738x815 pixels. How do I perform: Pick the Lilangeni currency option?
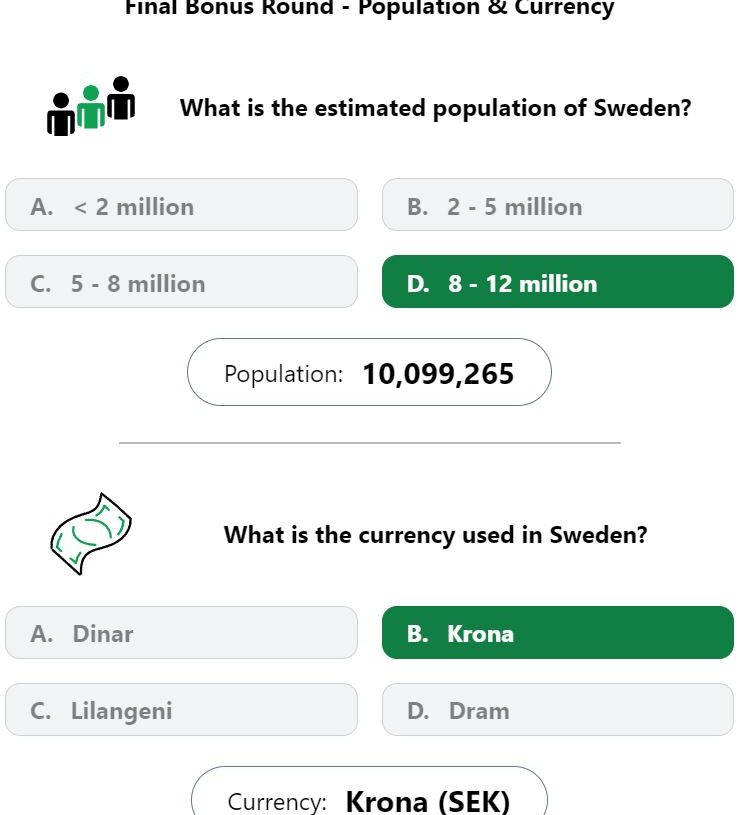181,709
